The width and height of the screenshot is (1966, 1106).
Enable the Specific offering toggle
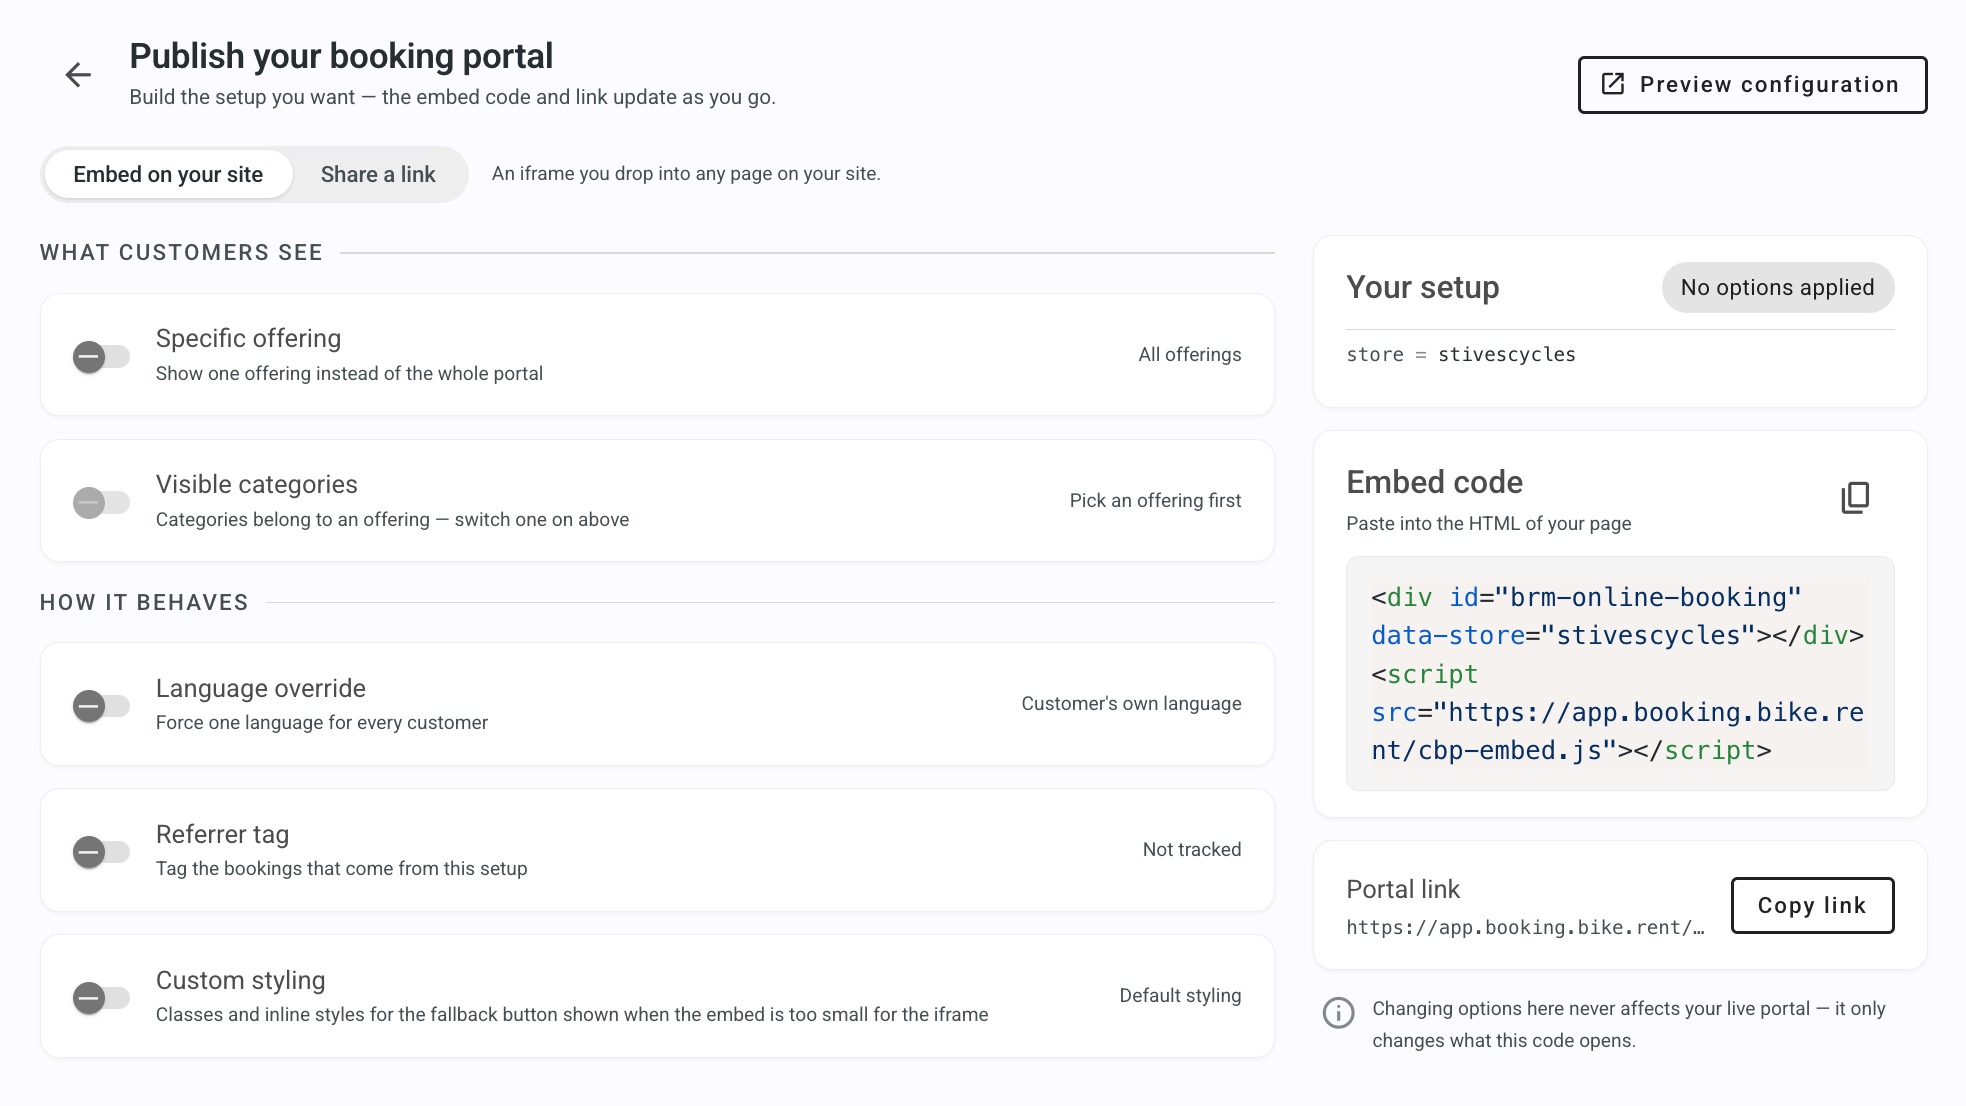(x=101, y=357)
